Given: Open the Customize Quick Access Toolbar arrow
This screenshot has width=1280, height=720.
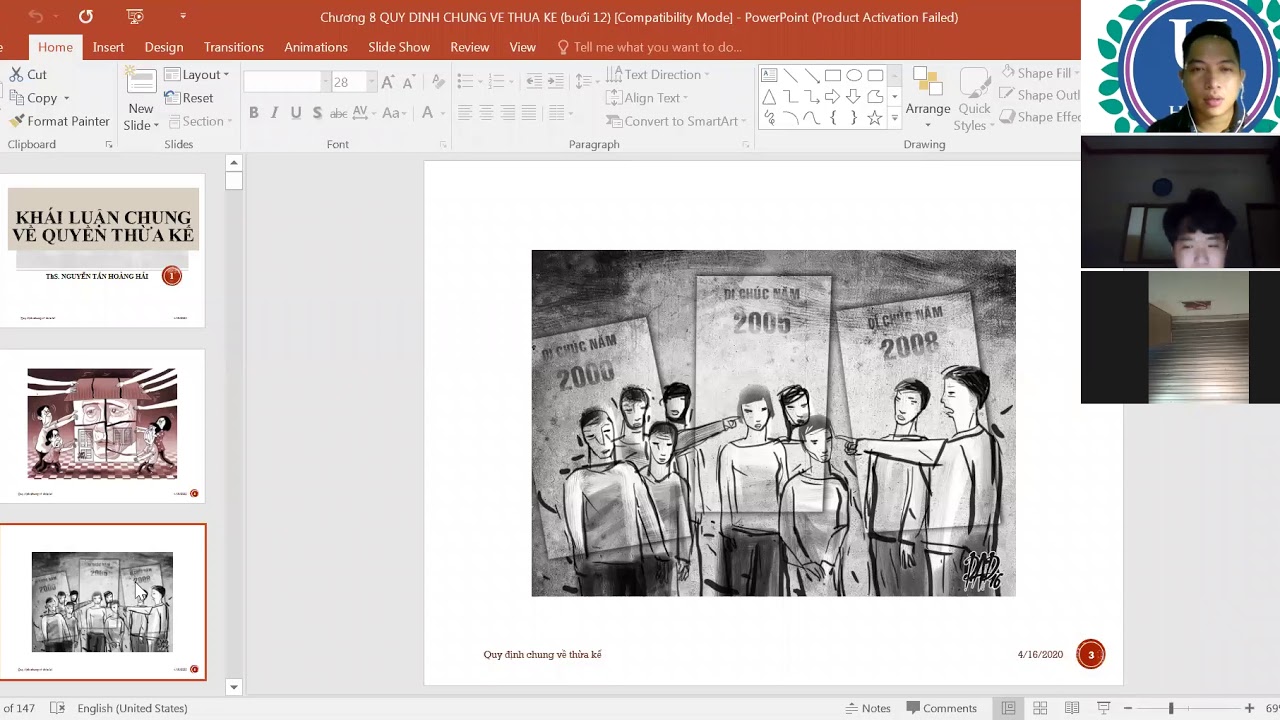Looking at the screenshot, I should coord(182,17).
